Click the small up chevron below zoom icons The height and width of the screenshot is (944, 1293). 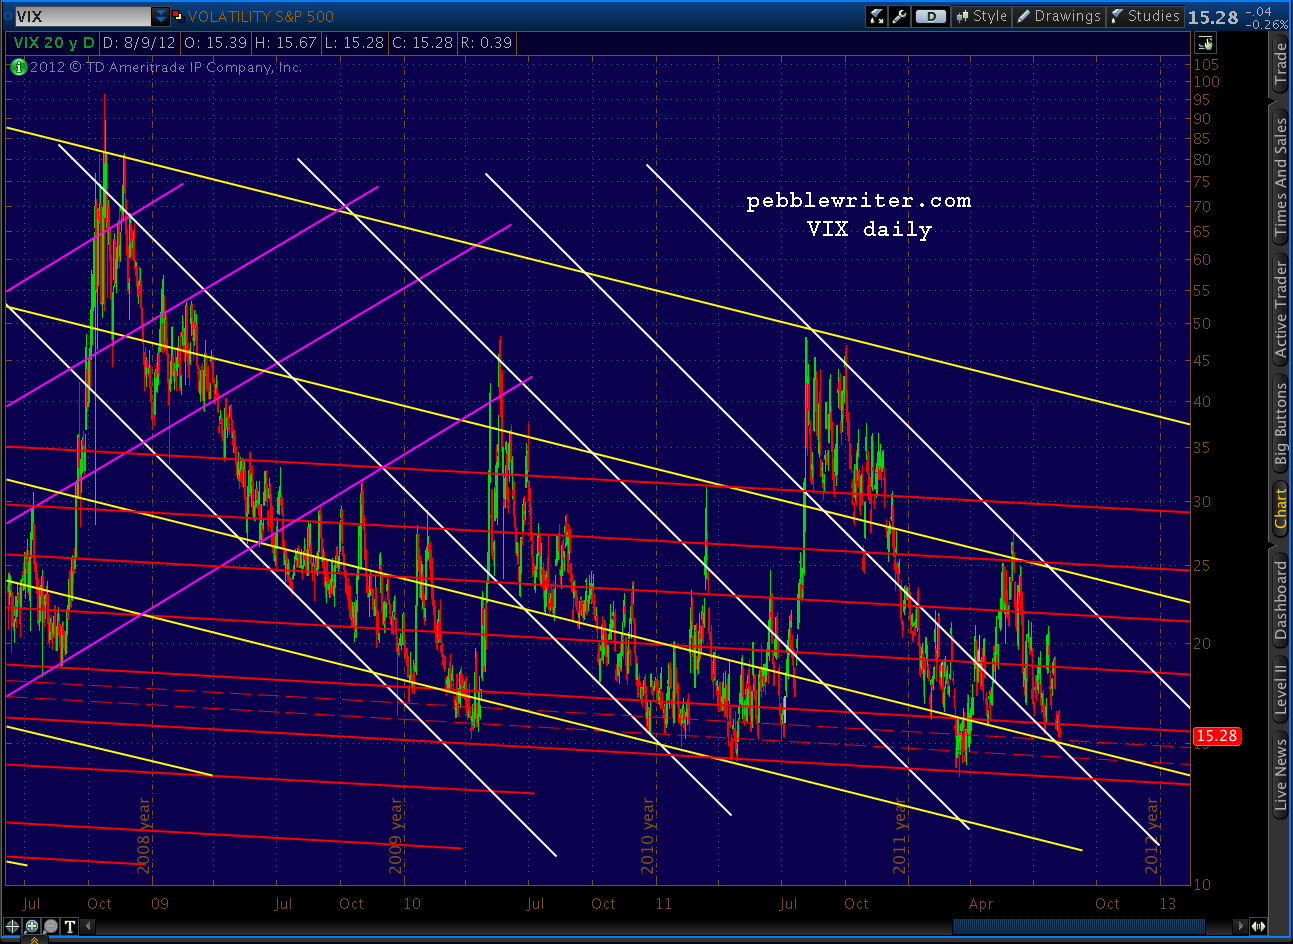[x=36, y=939]
